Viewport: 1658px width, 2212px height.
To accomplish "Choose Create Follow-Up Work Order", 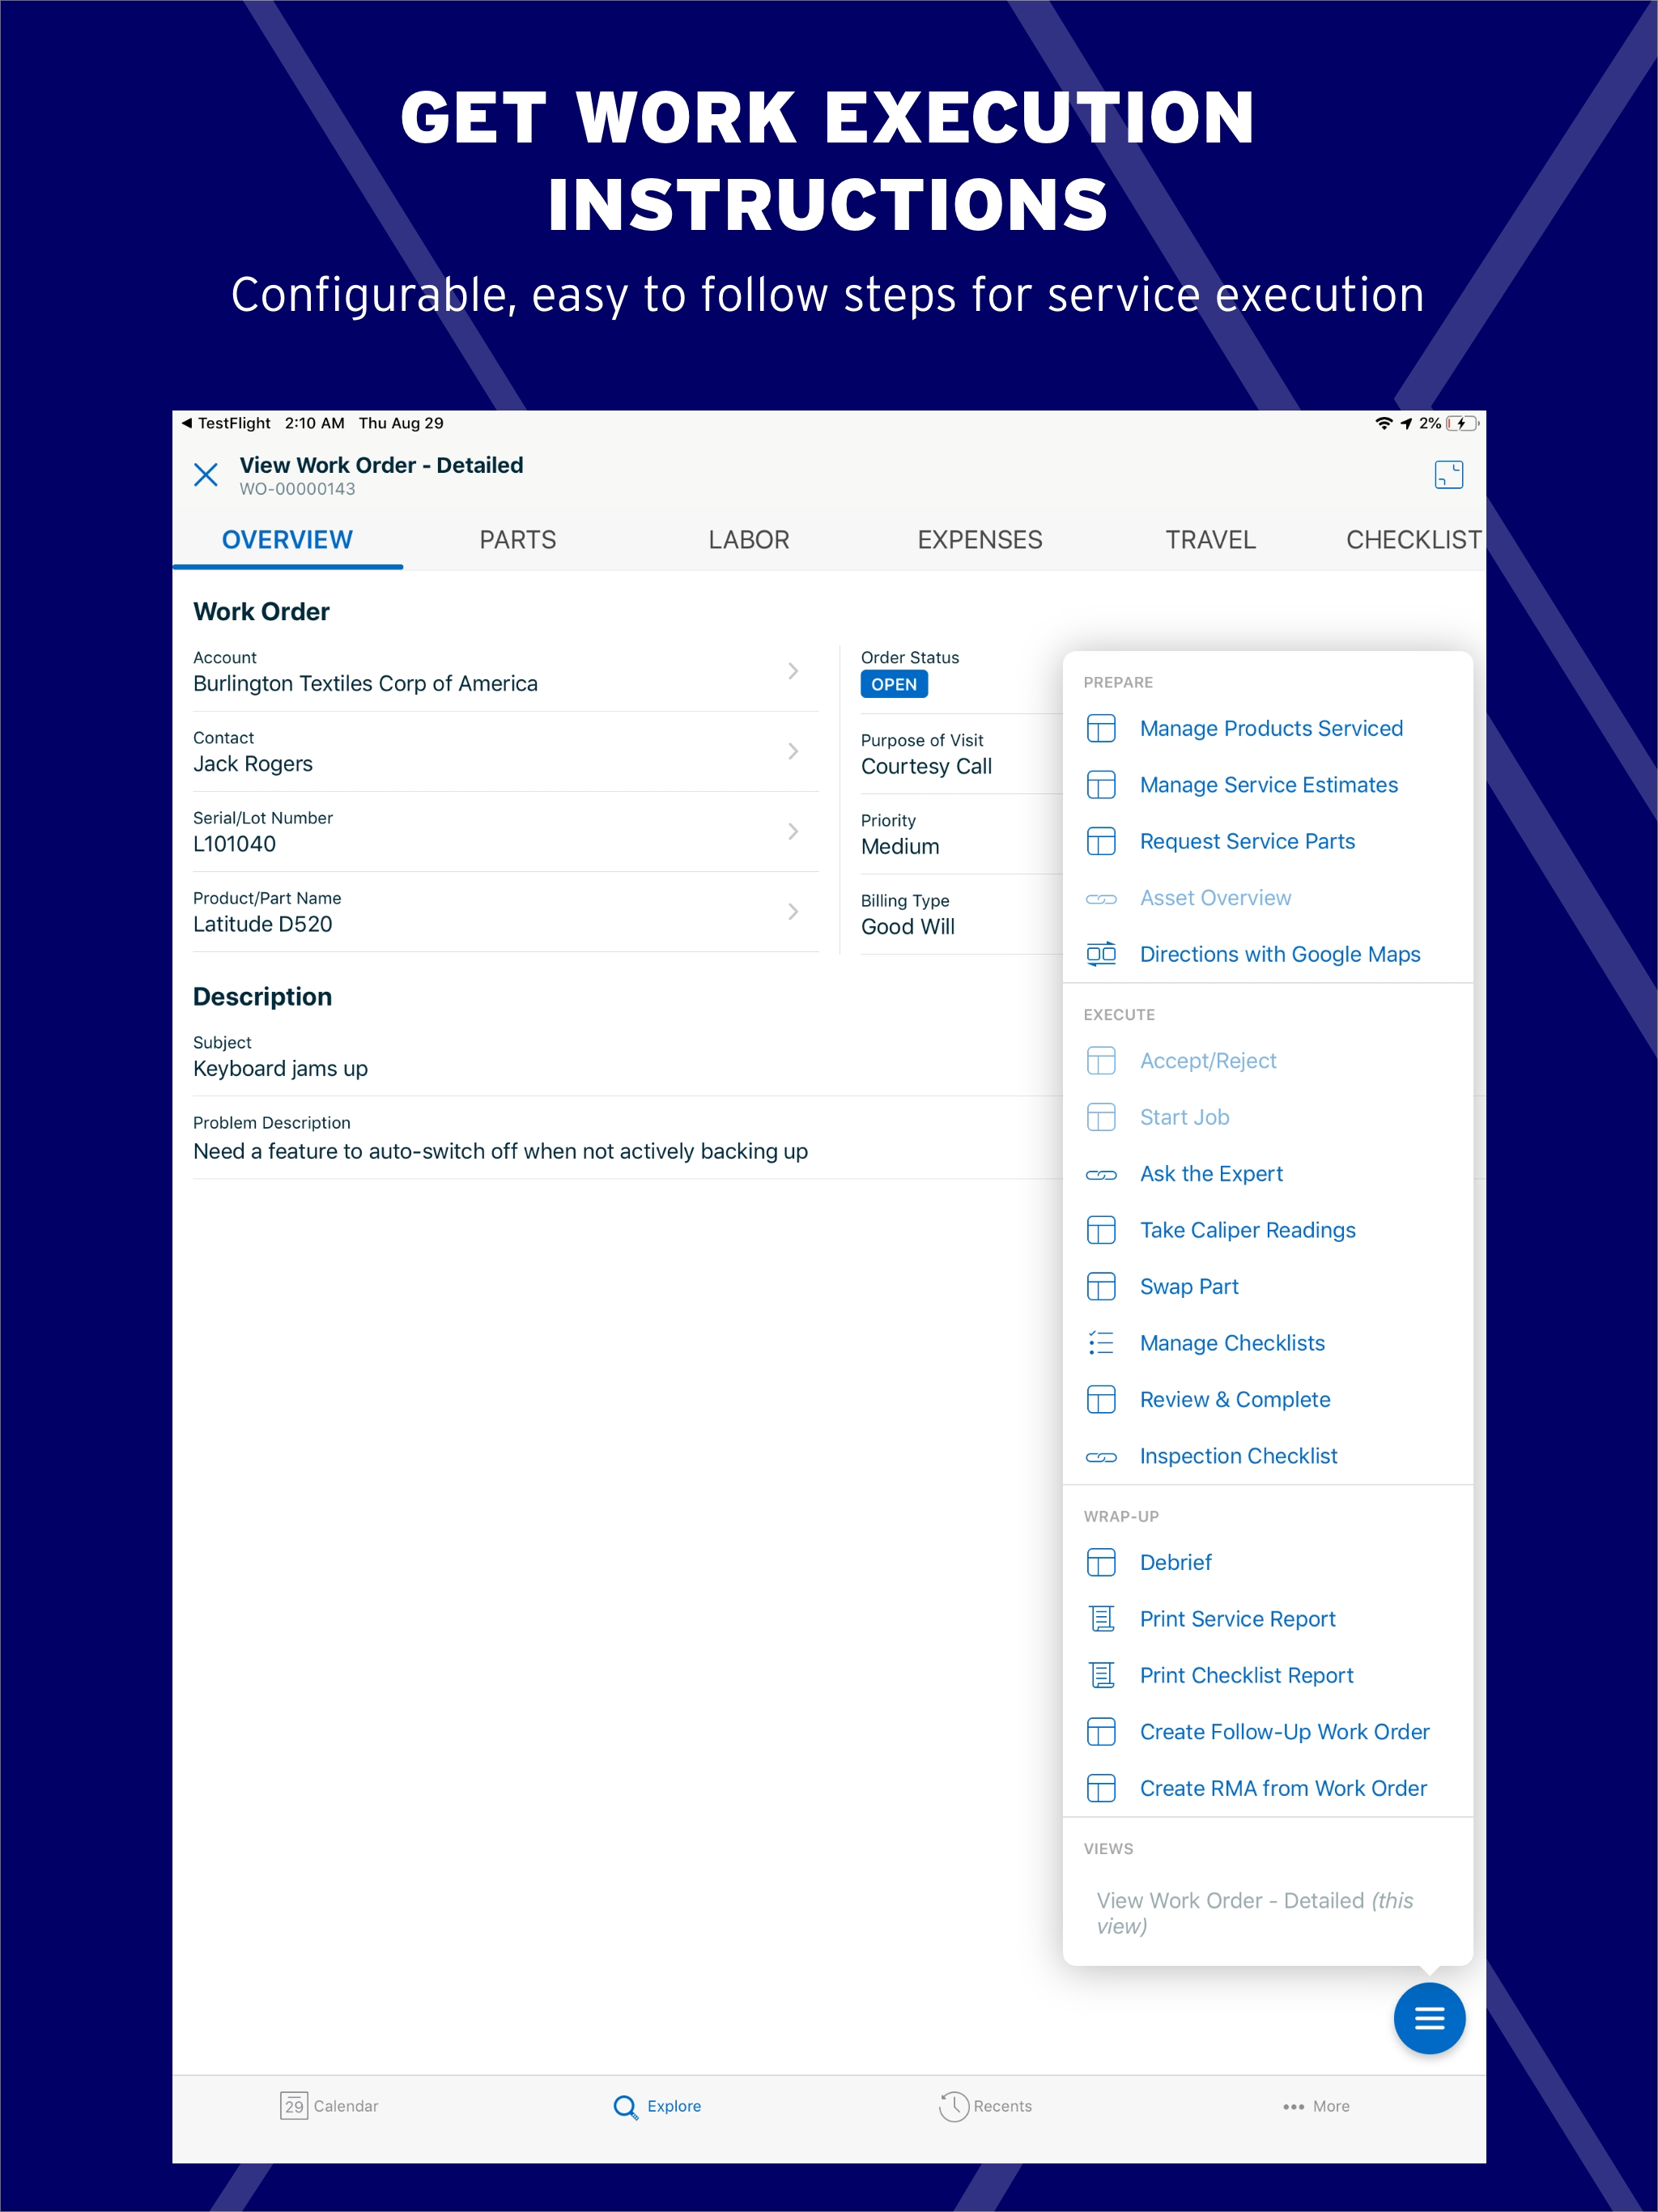I will point(1284,1731).
